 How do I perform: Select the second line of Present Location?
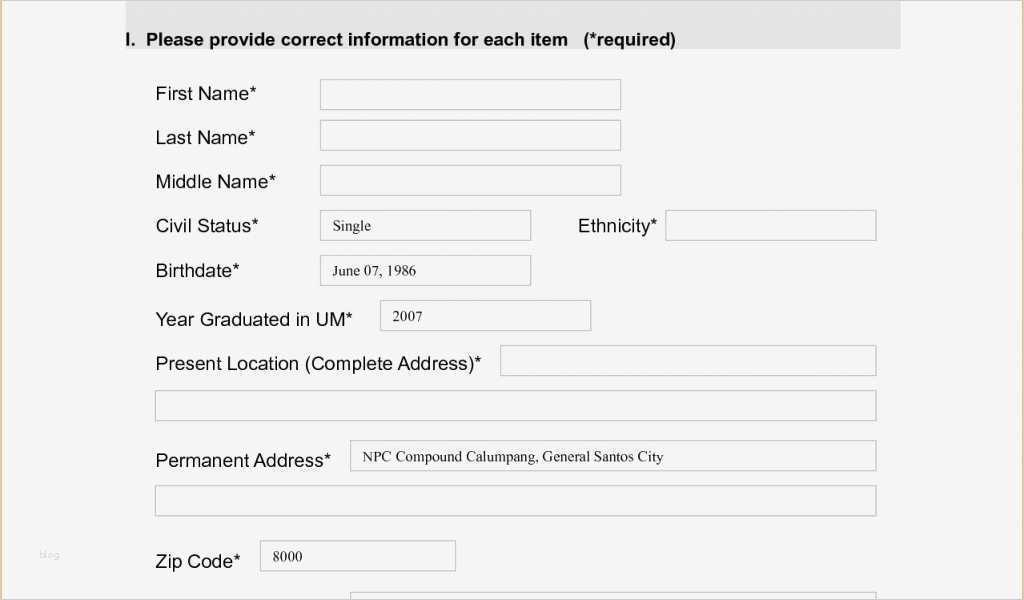(x=515, y=406)
